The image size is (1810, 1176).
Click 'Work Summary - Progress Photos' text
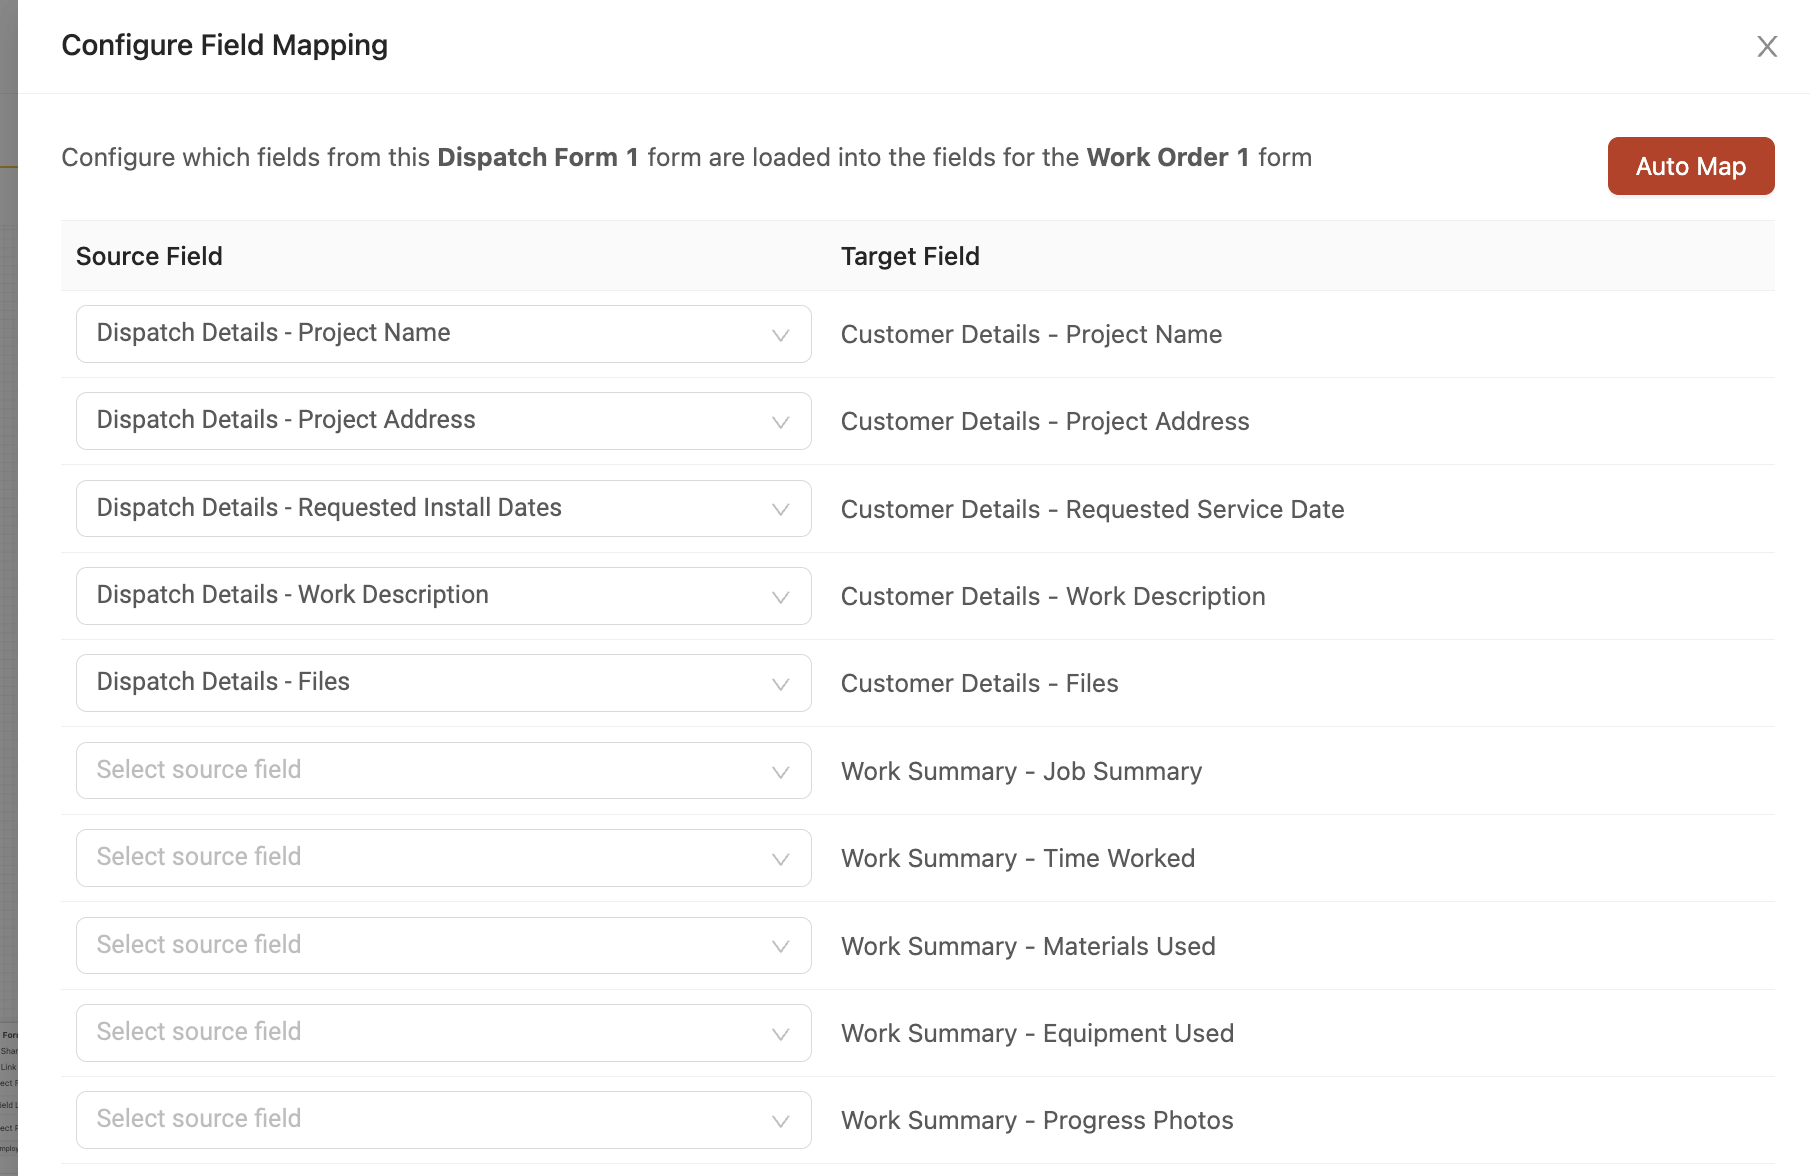[x=1037, y=1120]
